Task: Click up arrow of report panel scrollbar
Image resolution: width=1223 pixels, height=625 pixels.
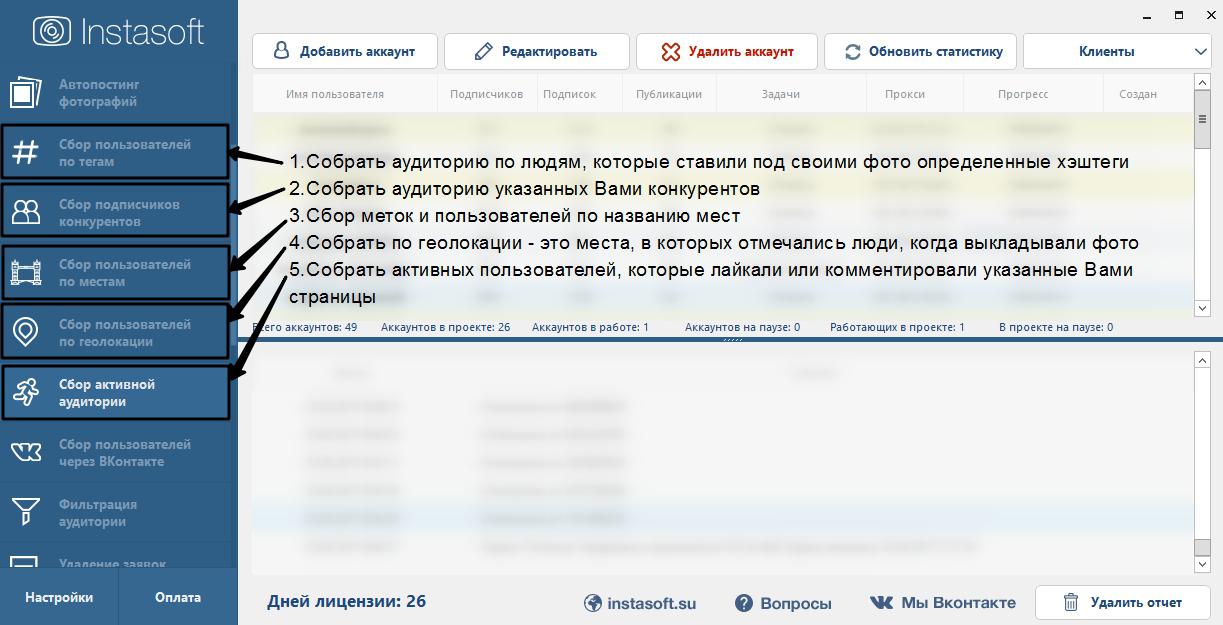Action: (1203, 359)
